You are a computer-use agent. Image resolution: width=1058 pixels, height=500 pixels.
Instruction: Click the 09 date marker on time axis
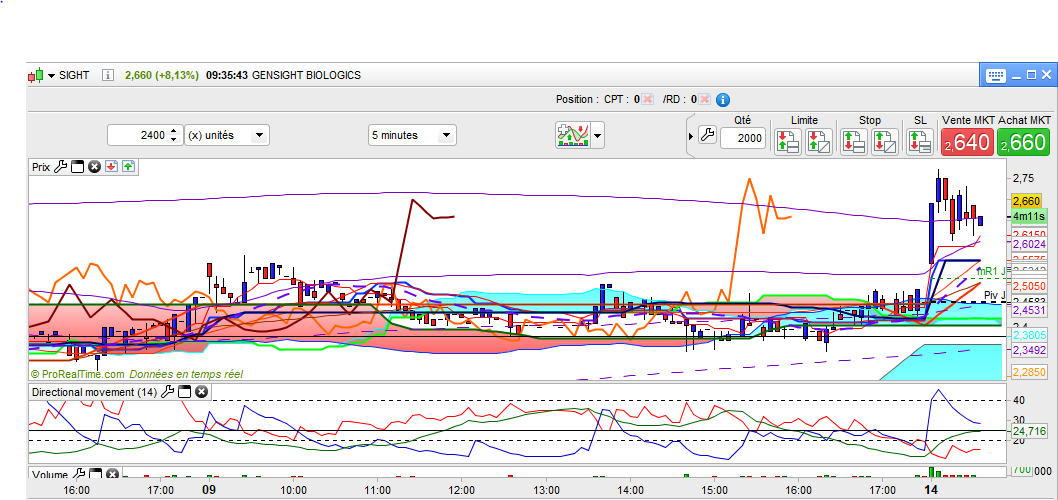pyautogui.click(x=208, y=489)
